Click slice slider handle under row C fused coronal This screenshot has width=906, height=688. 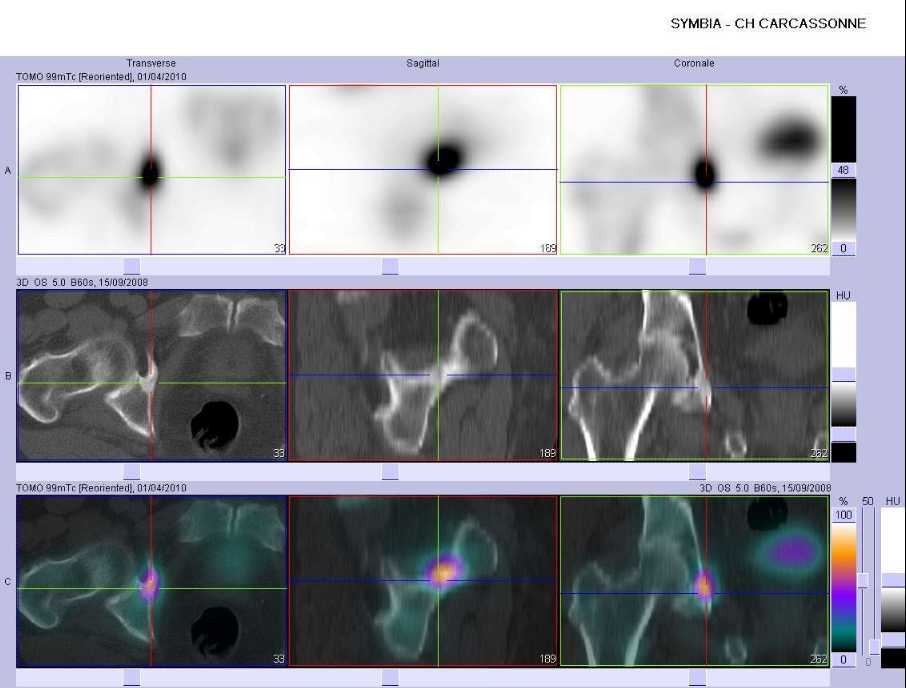click(697, 678)
